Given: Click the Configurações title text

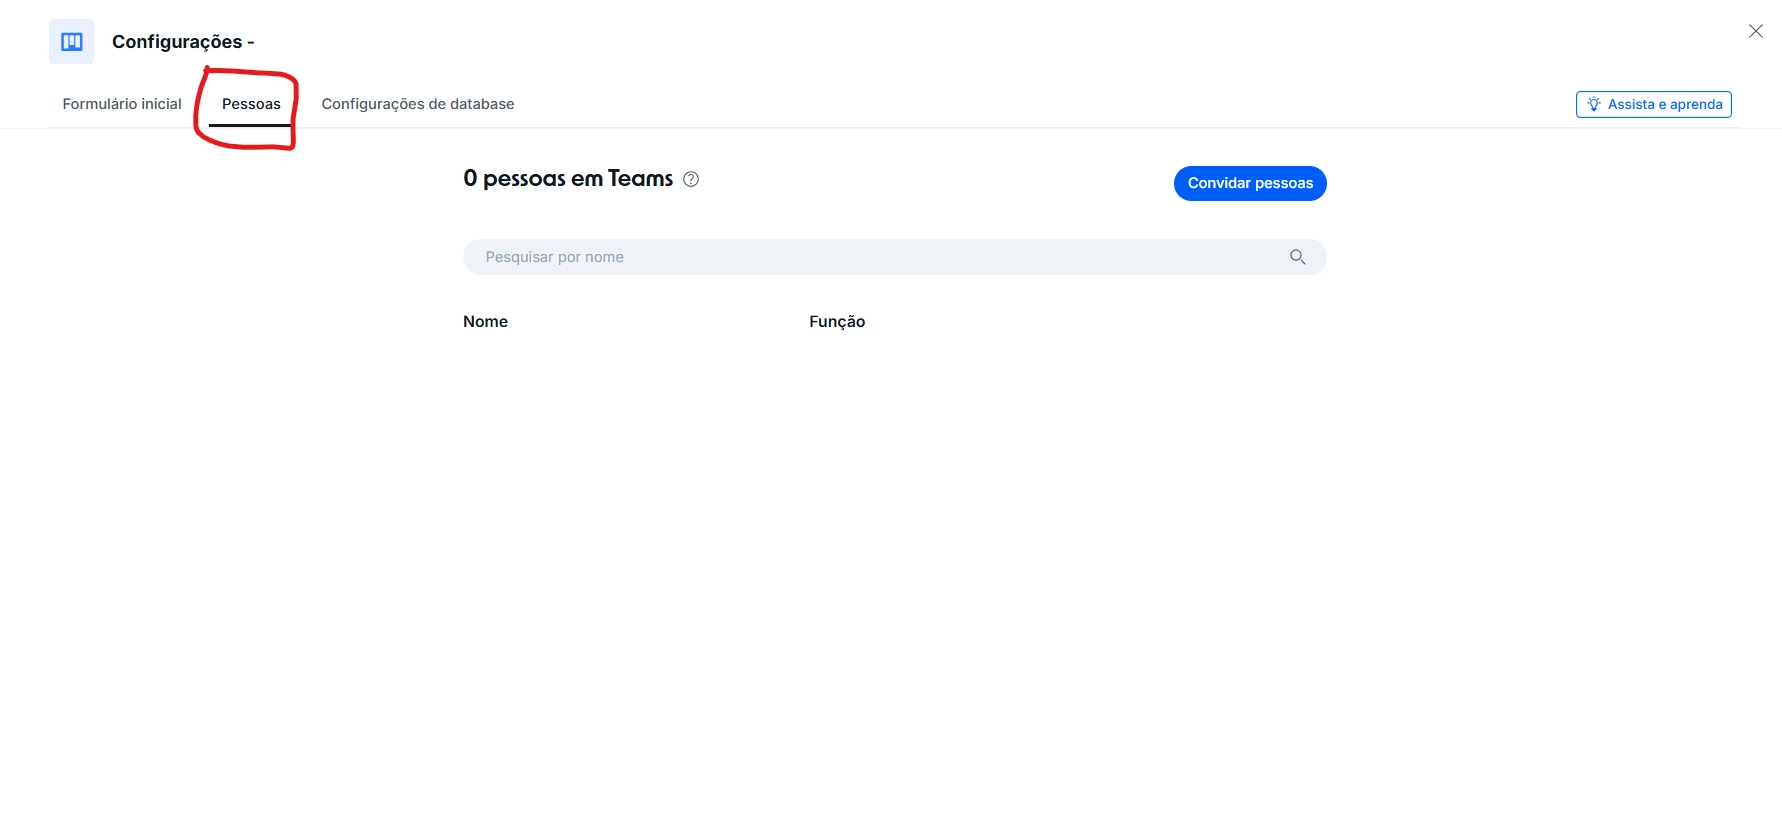Looking at the screenshot, I should tap(183, 42).
